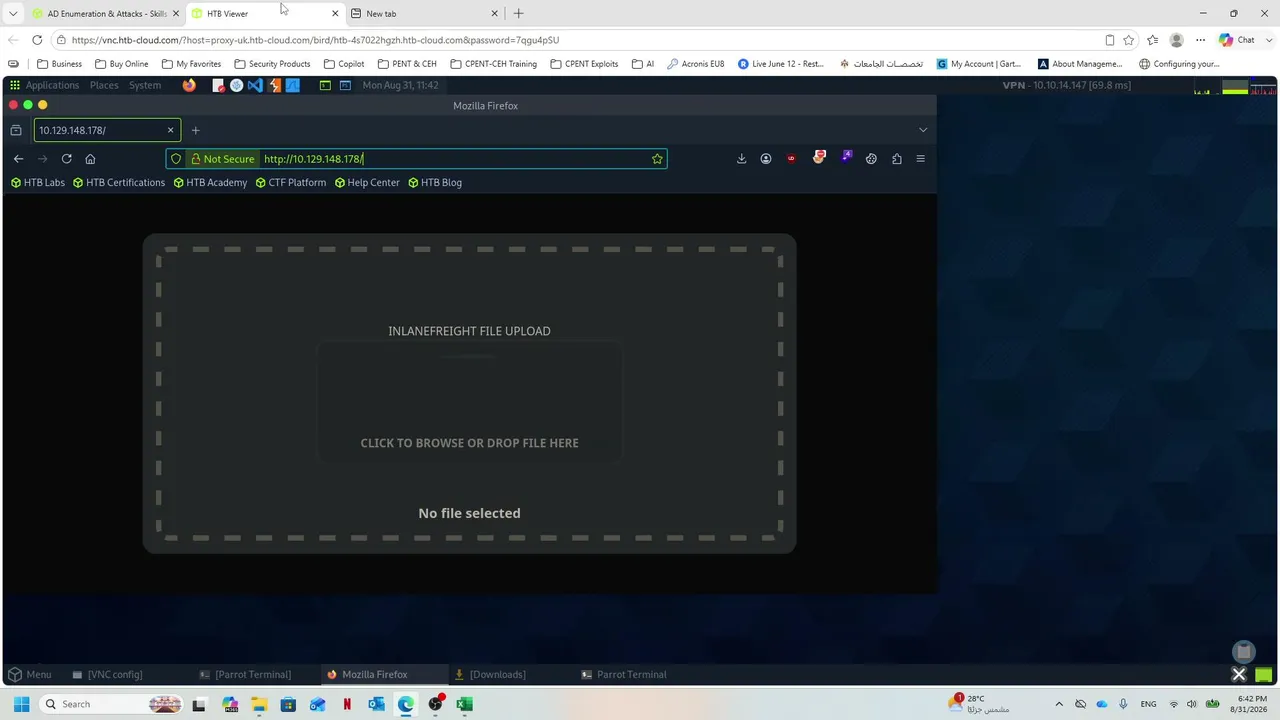The height and width of the screenshot is (720, 1280).
Task: Open the Help Center bookmark
Action: [x=367, y=183]
